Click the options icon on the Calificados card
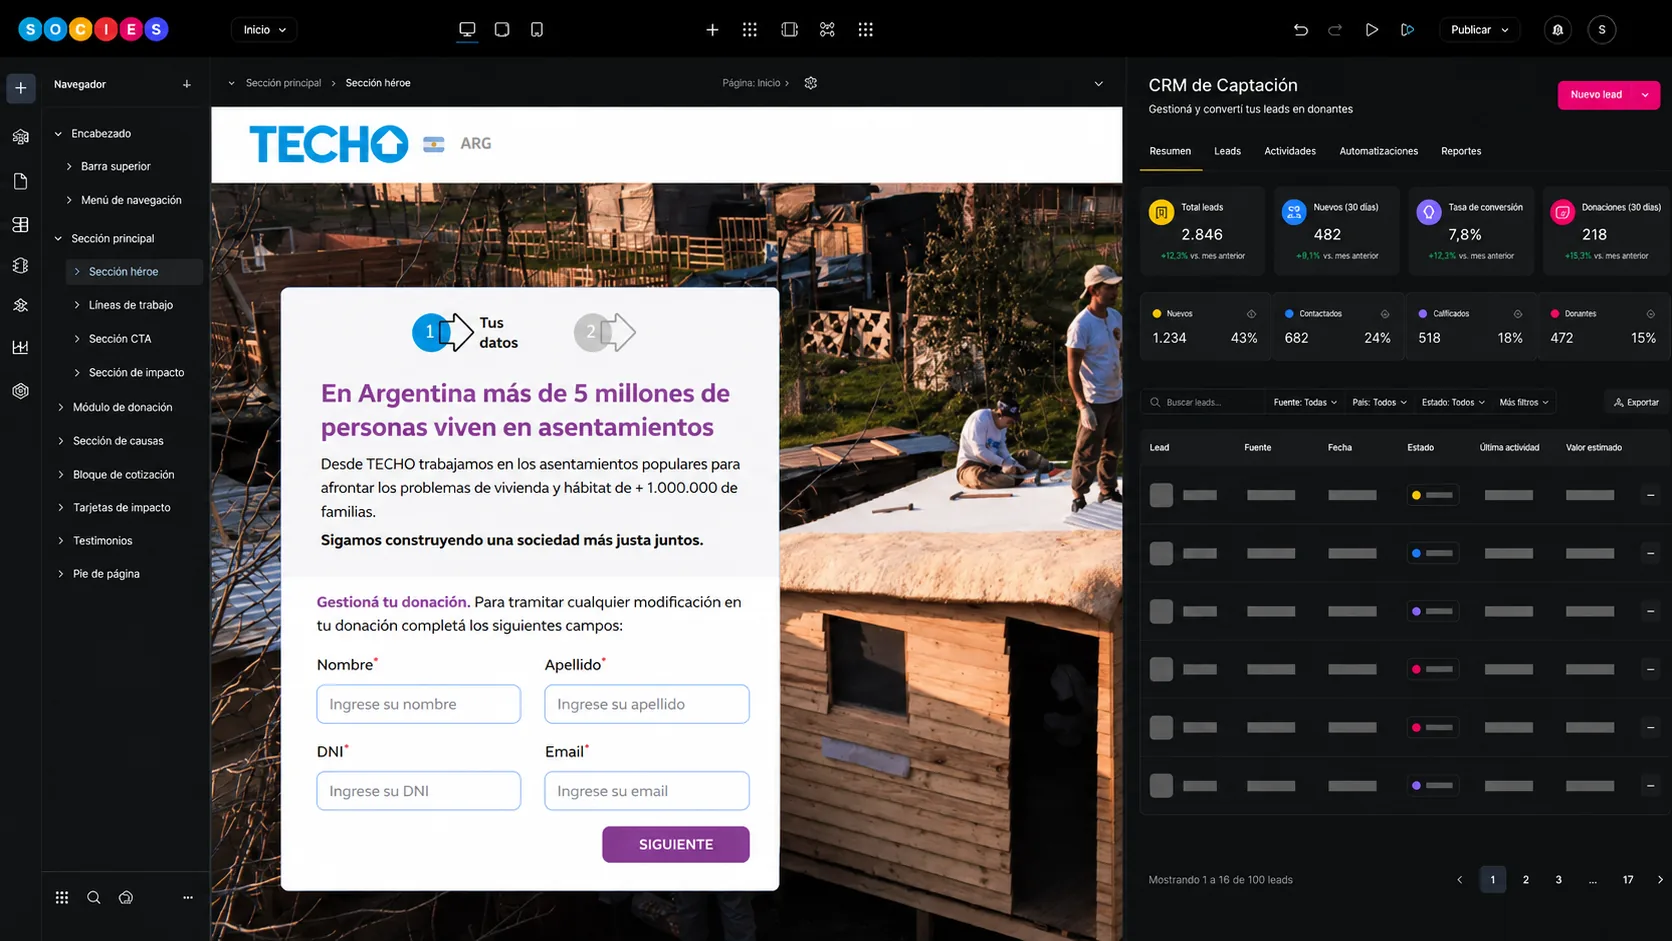The width and height of the screenshot is (1672, 941). pos(1518,314)
